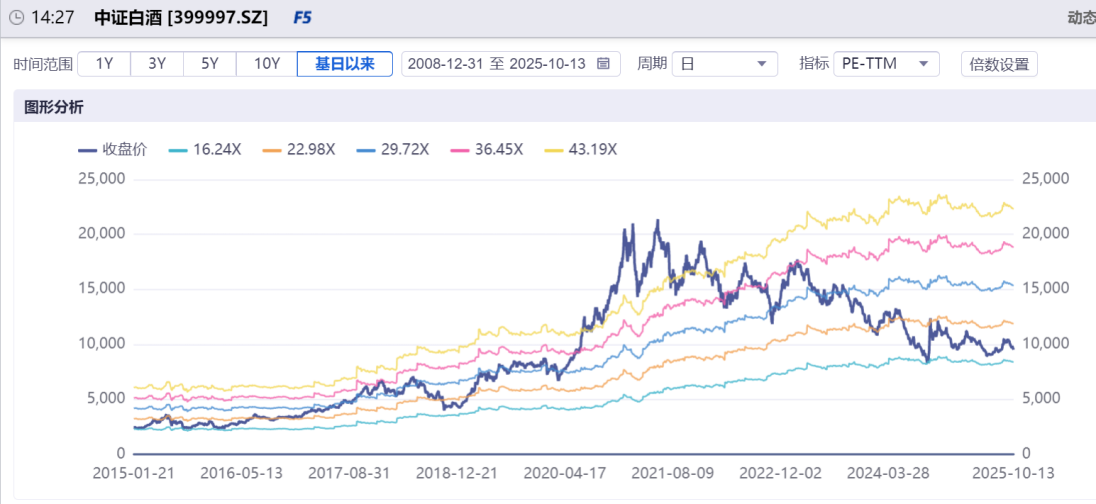Click the blue F5 refresh icon
Viewport: 1096px width, 504px height.
click(x=301, y=18)
